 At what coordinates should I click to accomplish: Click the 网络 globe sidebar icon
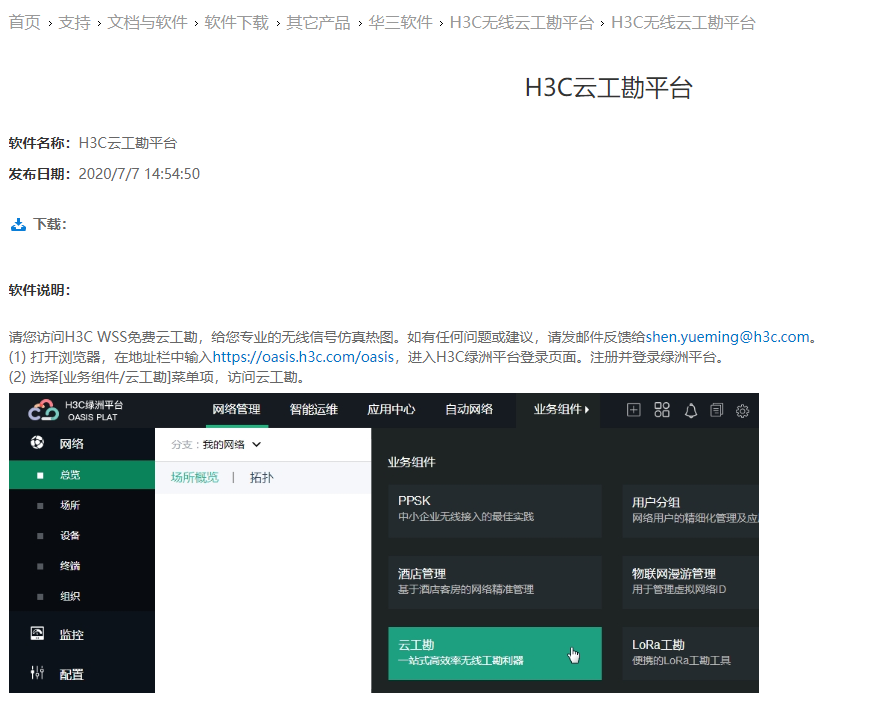coord(37,443)
